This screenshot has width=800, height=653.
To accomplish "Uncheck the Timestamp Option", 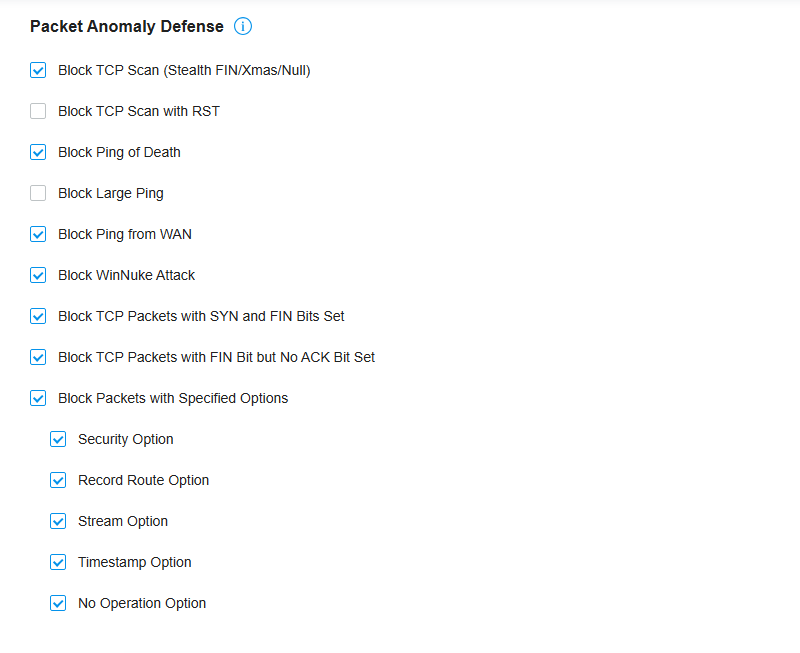I will [x=58, y=562].
